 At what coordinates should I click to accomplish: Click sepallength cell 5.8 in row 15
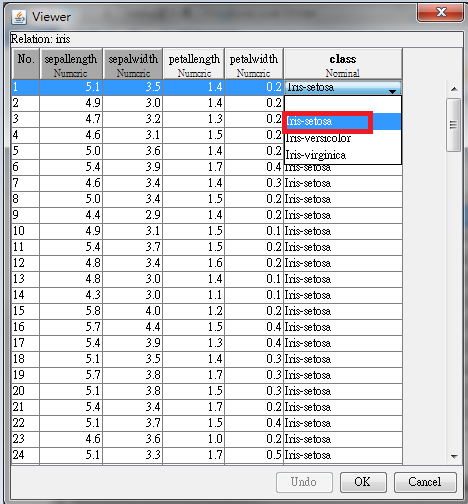coord(71,311)
